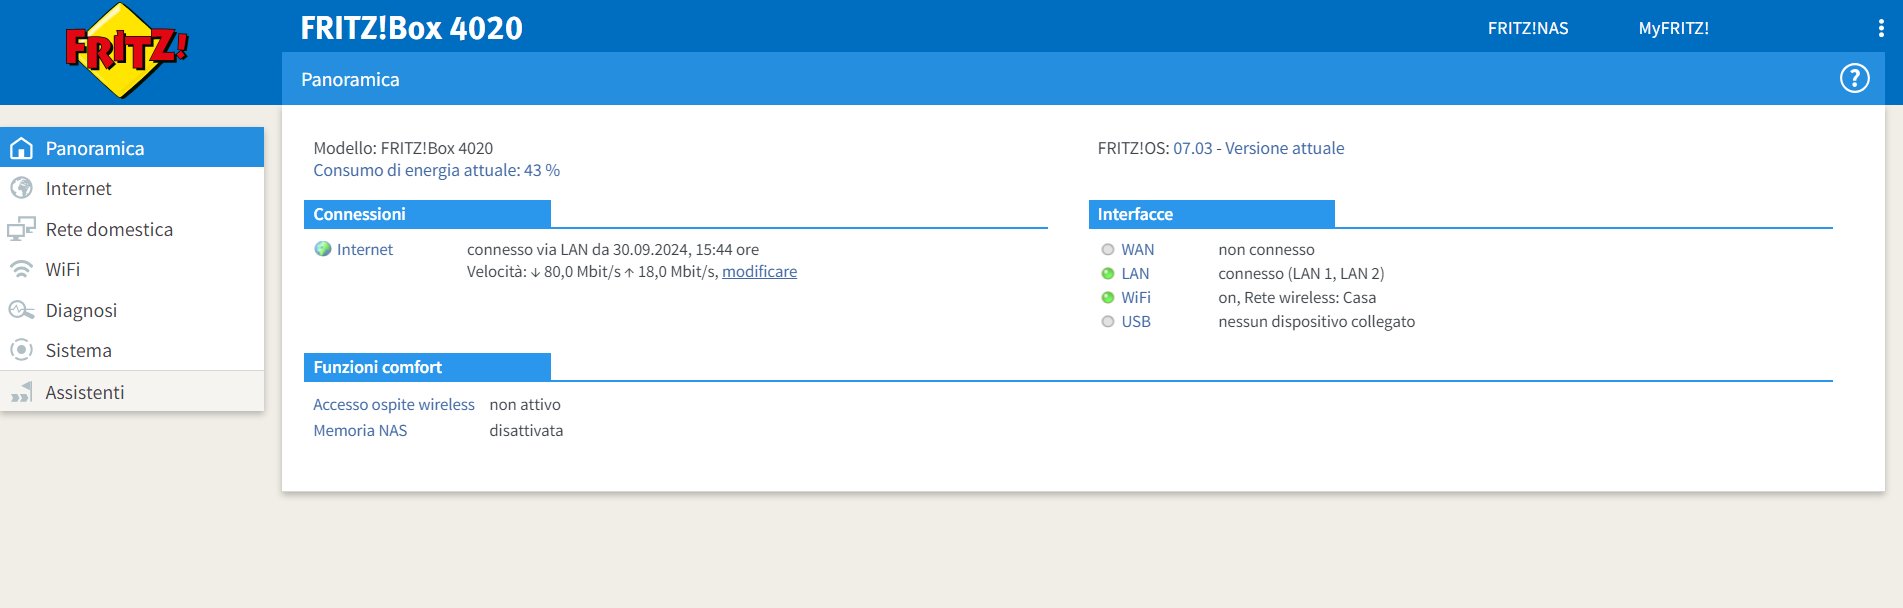The image size is (1903, 608).
Task: Open the LAN interface link
Action: click(1135, 273)
